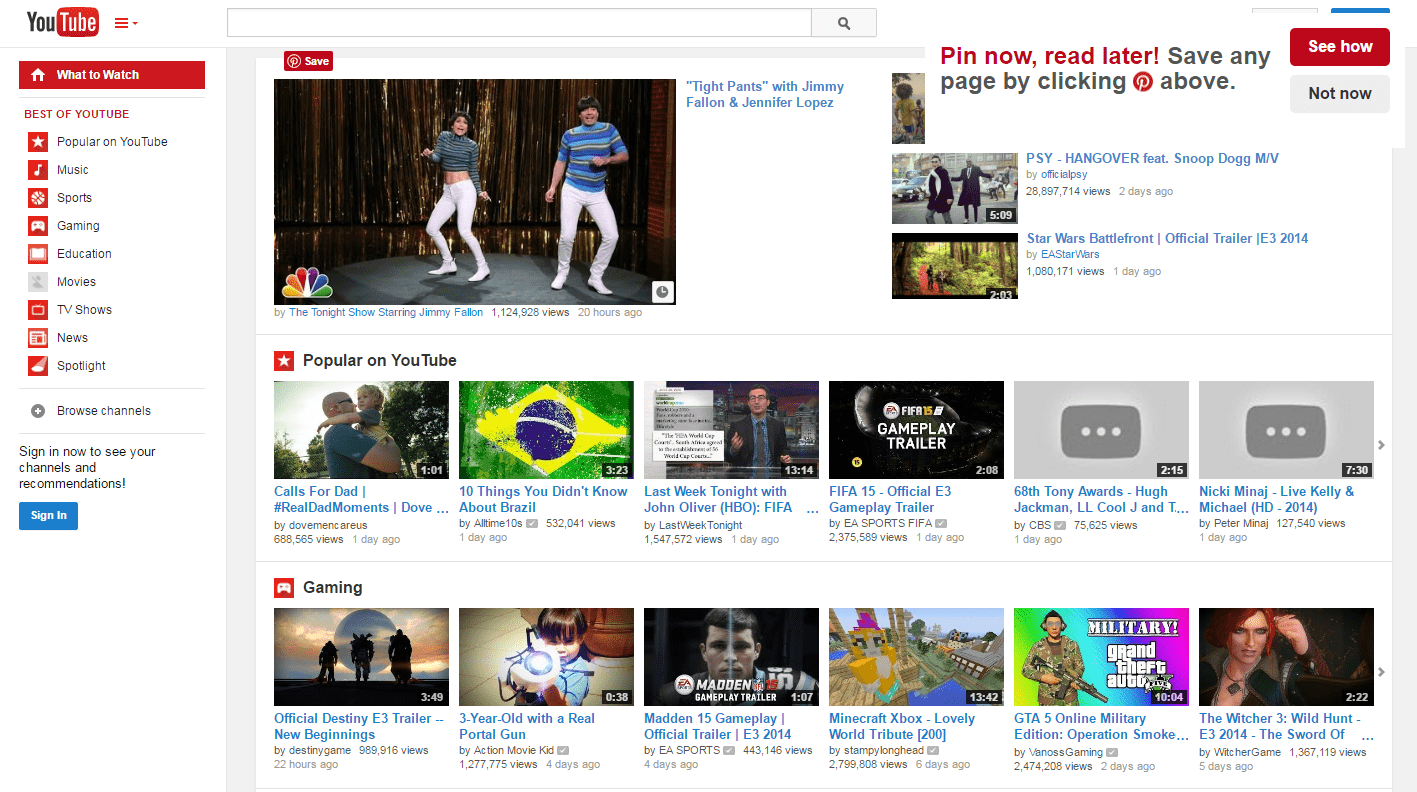Open TV Shows category label in sidebar
The image size is (1417, 792).
pyautogui.click(x=84, y=310)
